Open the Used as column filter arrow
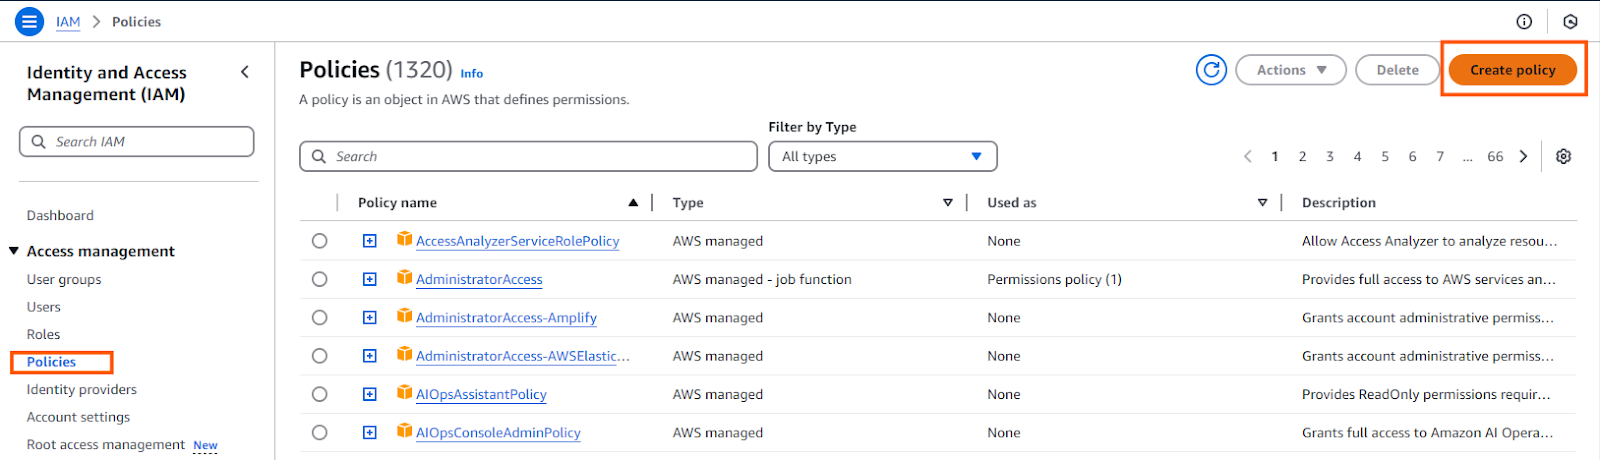The width and height of the screenshot is (1600, 460). pos(1263,202)
